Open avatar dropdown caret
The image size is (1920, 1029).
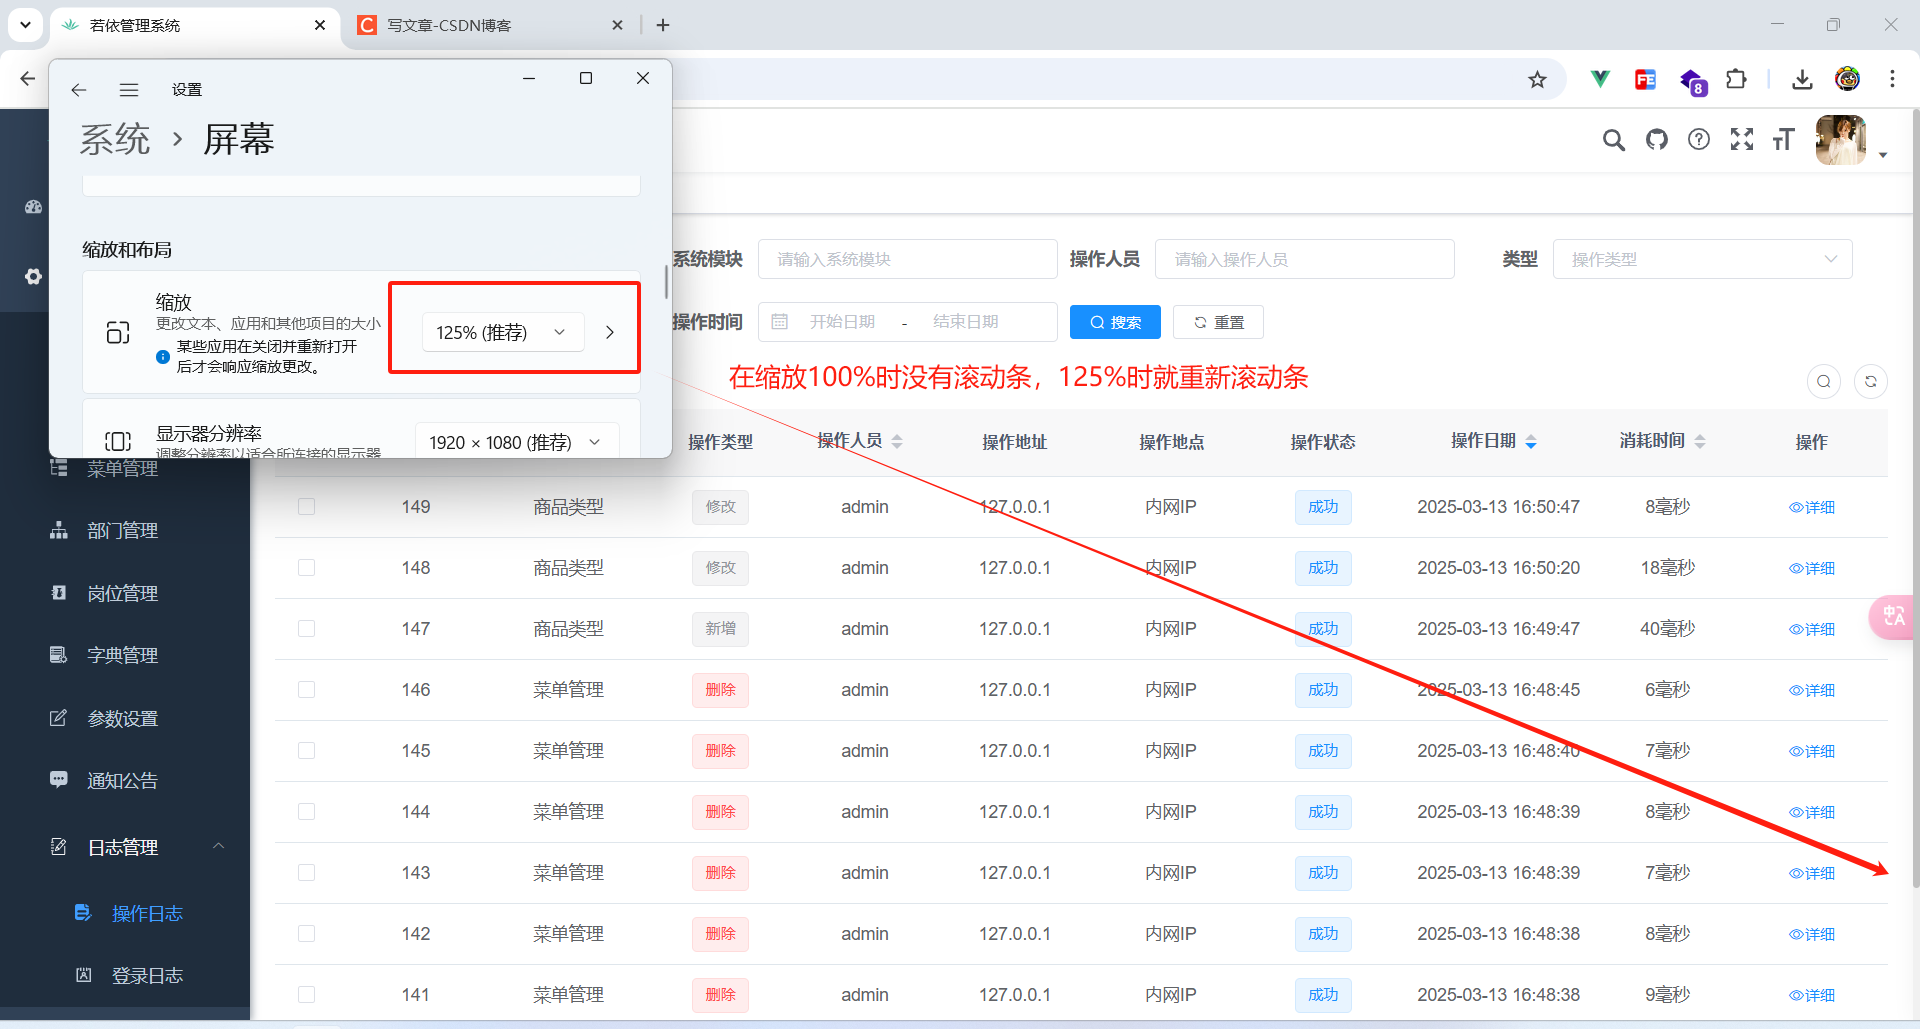[x=1883, y=155]
